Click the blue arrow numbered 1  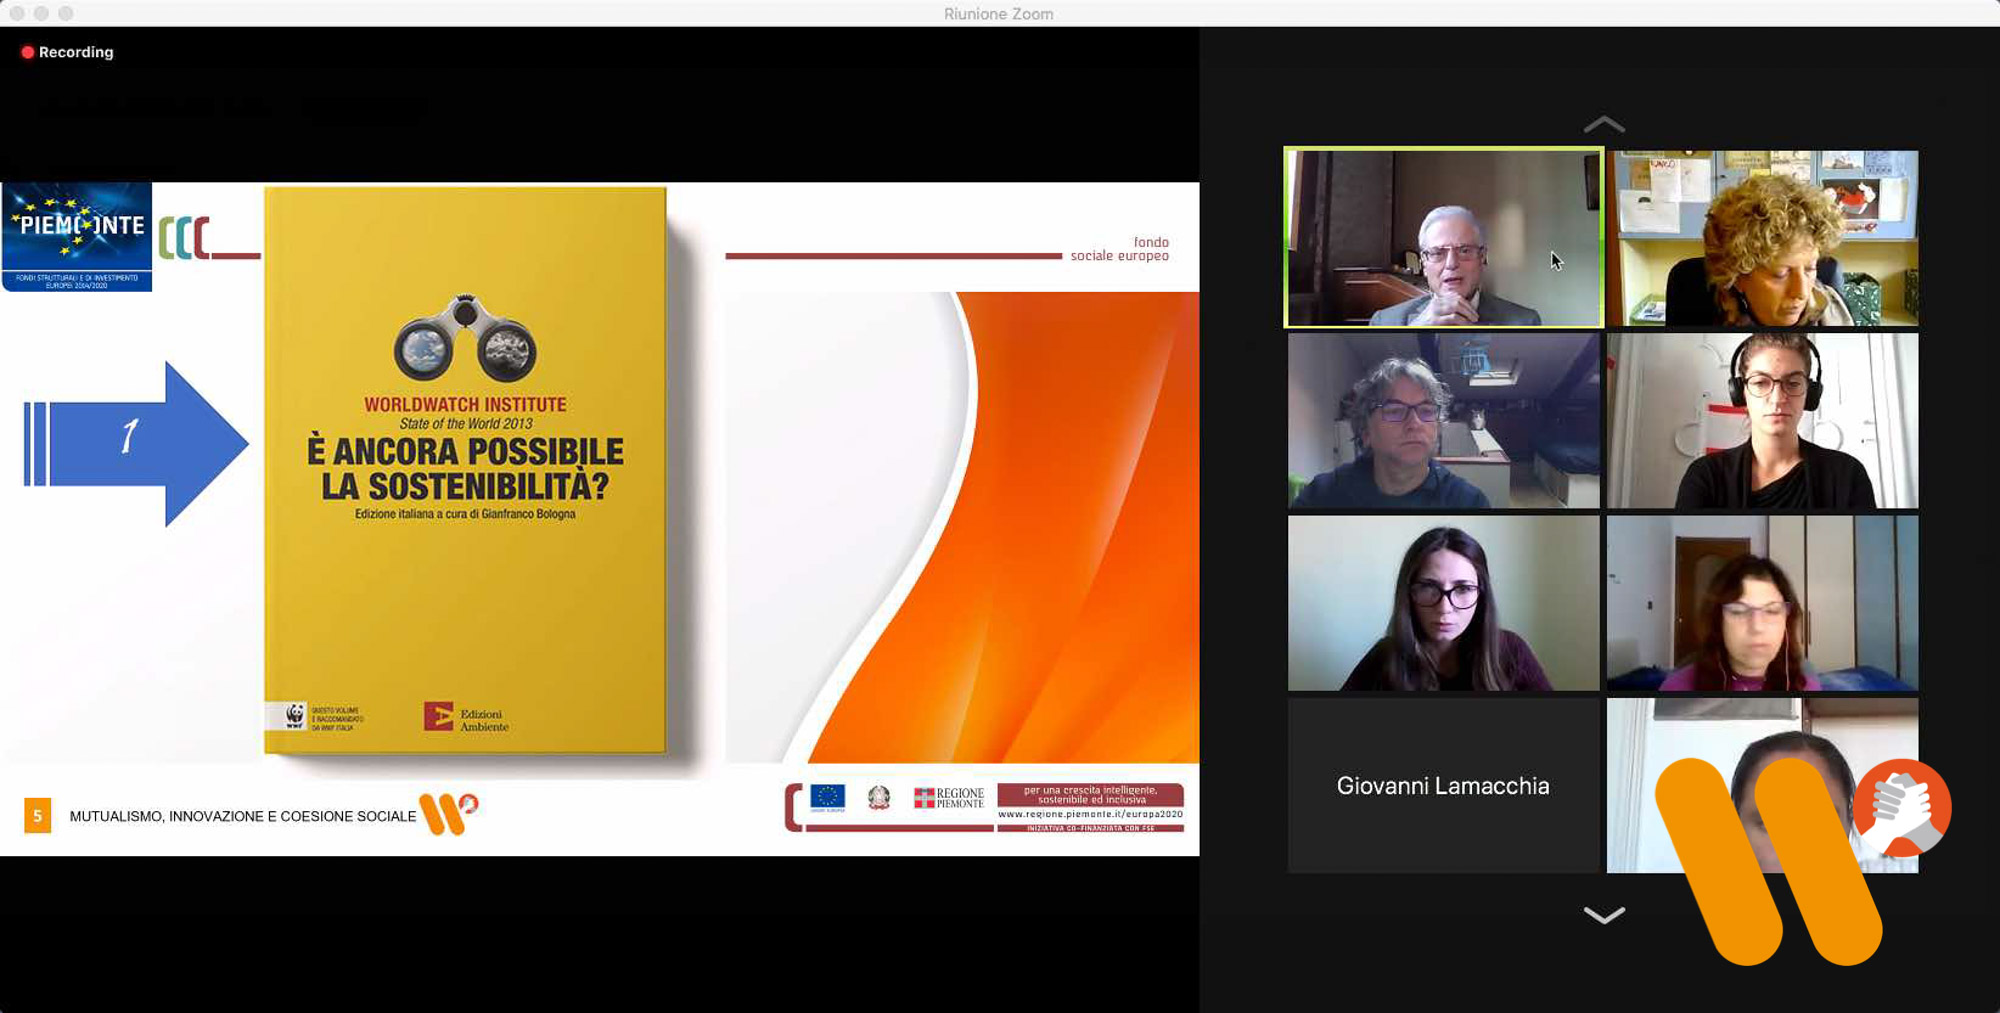(x=136, y=443)
